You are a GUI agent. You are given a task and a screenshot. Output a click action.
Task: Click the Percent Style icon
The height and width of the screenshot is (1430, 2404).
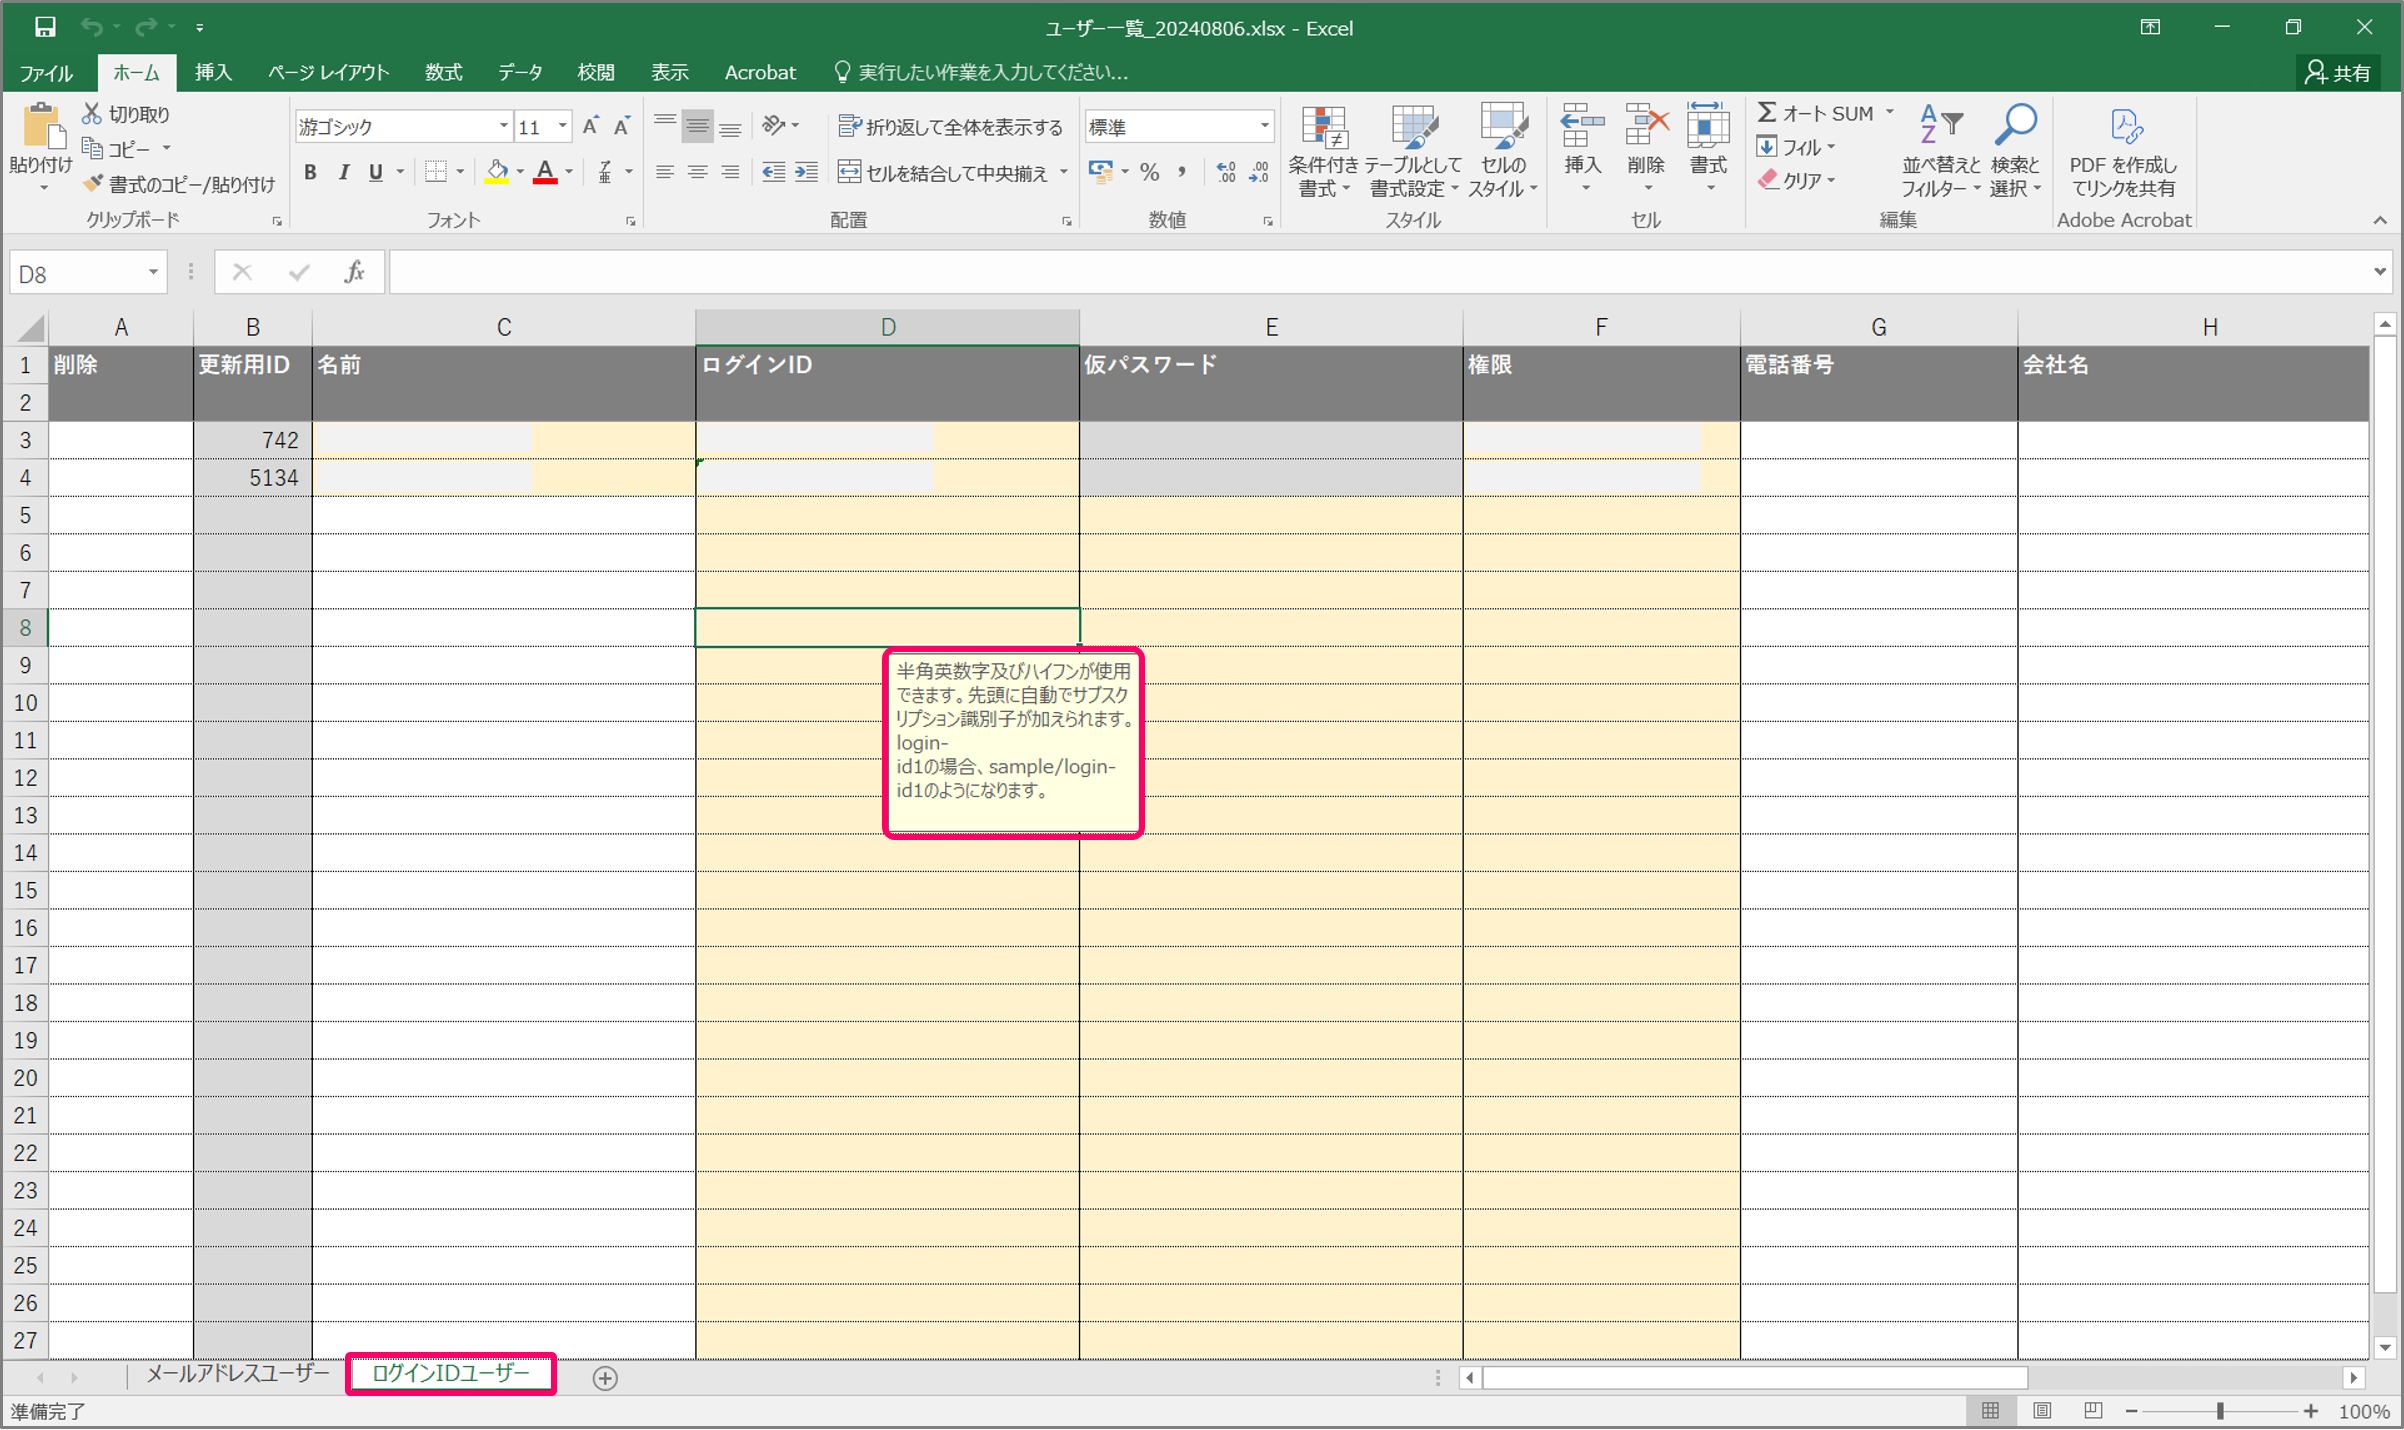pyautogui.click(x=1149, y=173)
